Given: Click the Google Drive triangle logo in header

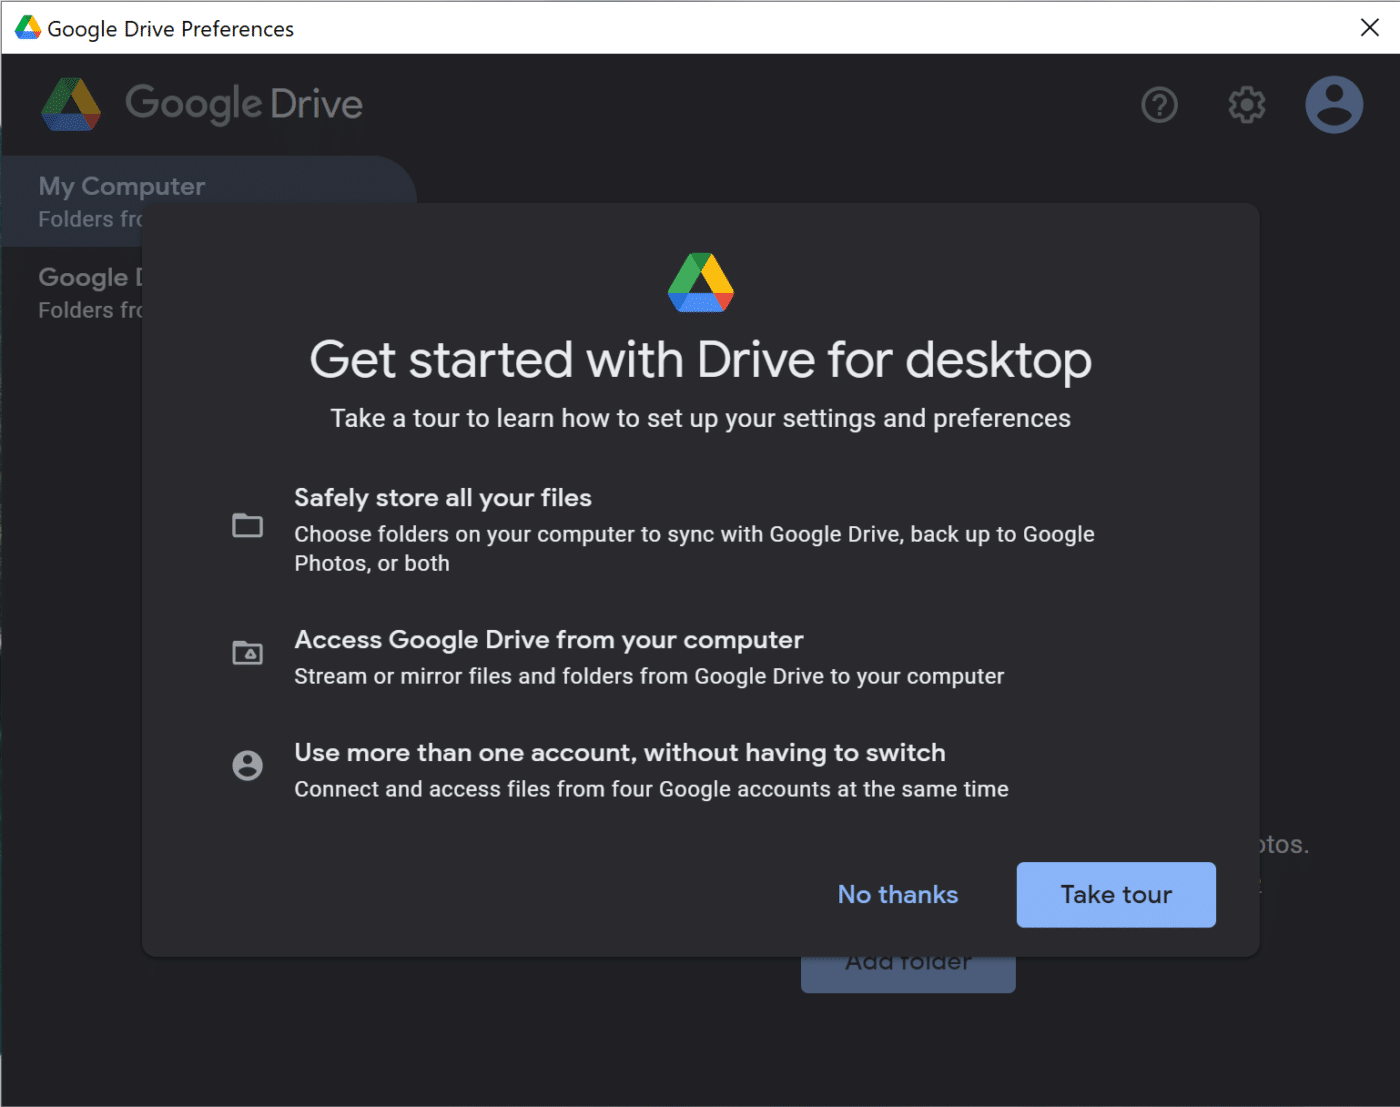Looking at the screenshot, I should 70,104.
